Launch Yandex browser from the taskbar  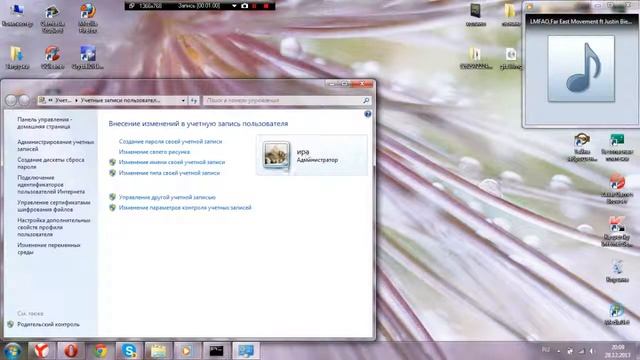[41, 351]
